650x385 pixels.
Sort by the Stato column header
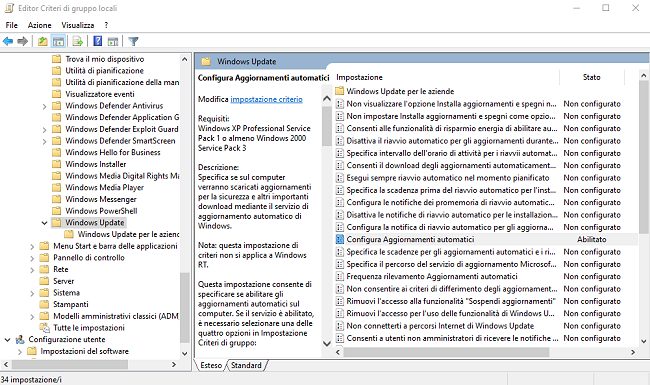click(592, 77)
